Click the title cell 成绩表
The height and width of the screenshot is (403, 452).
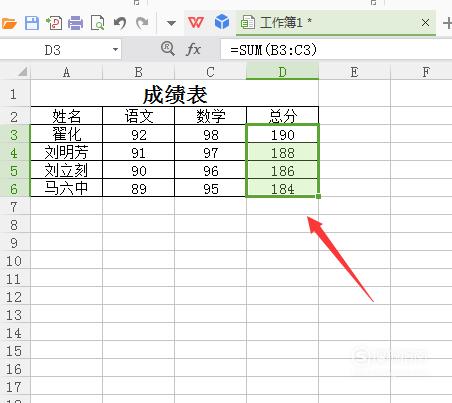(x=175, y=94)
